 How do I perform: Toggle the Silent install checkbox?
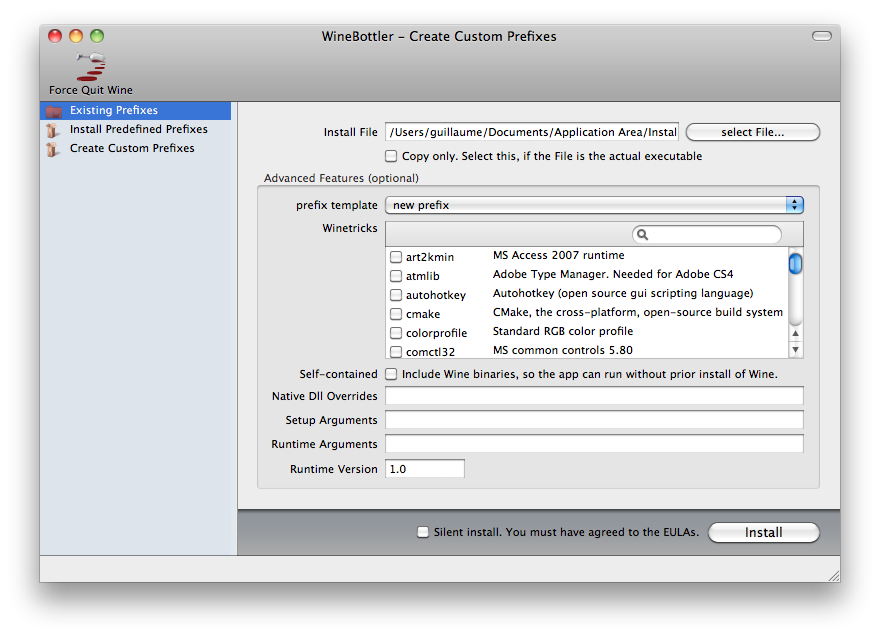(423, 532)
